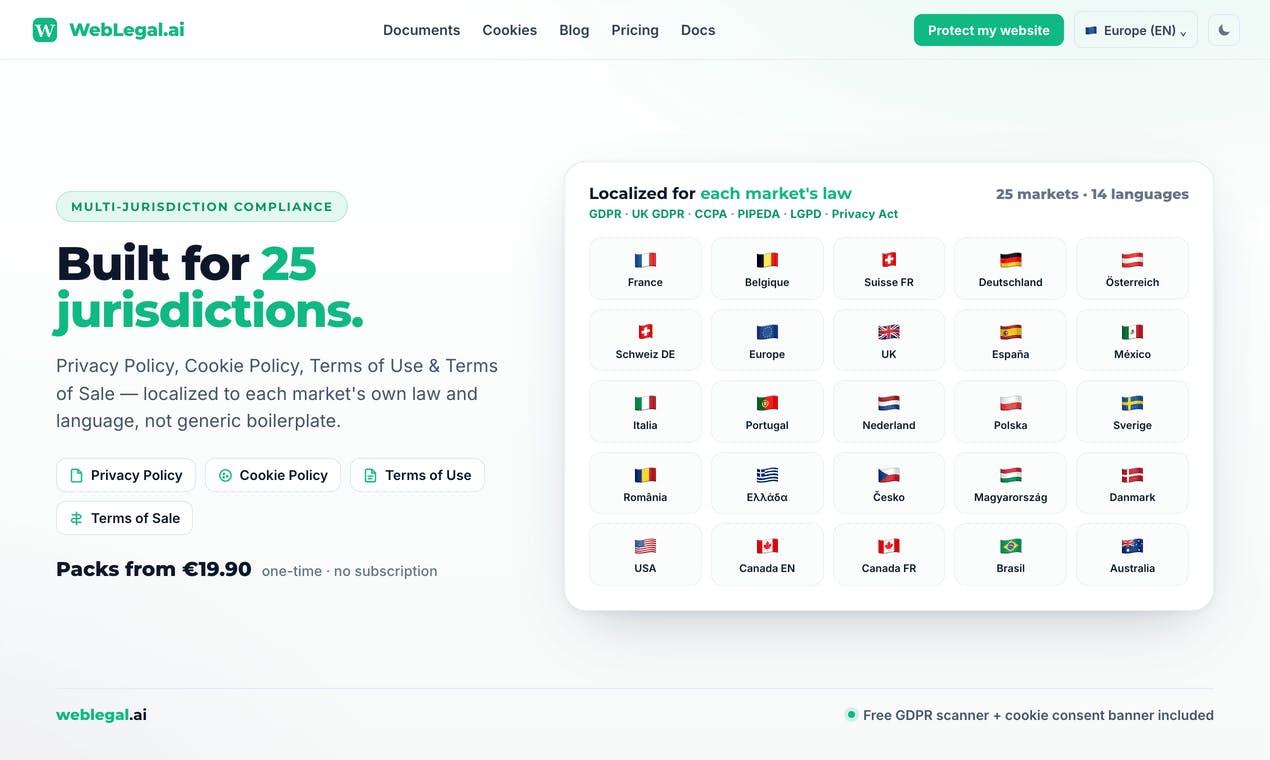Click the 'one-time · no subscription' text
This screenshot has height=760, width=1270.
click(349, 571)
